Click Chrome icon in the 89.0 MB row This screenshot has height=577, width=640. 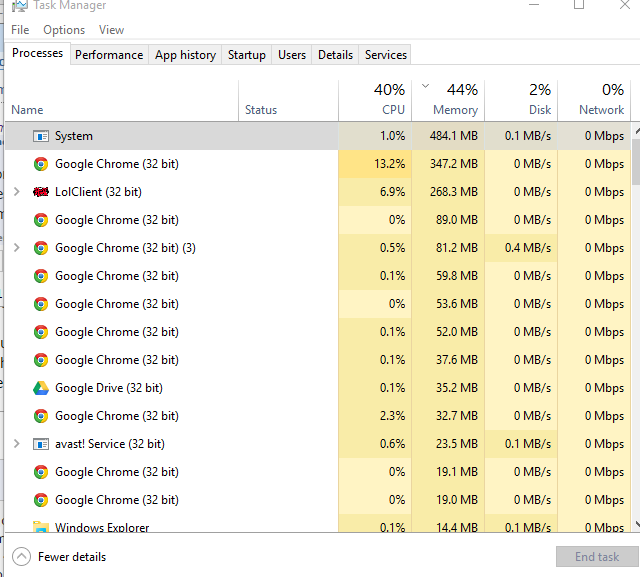pos(41,220)
